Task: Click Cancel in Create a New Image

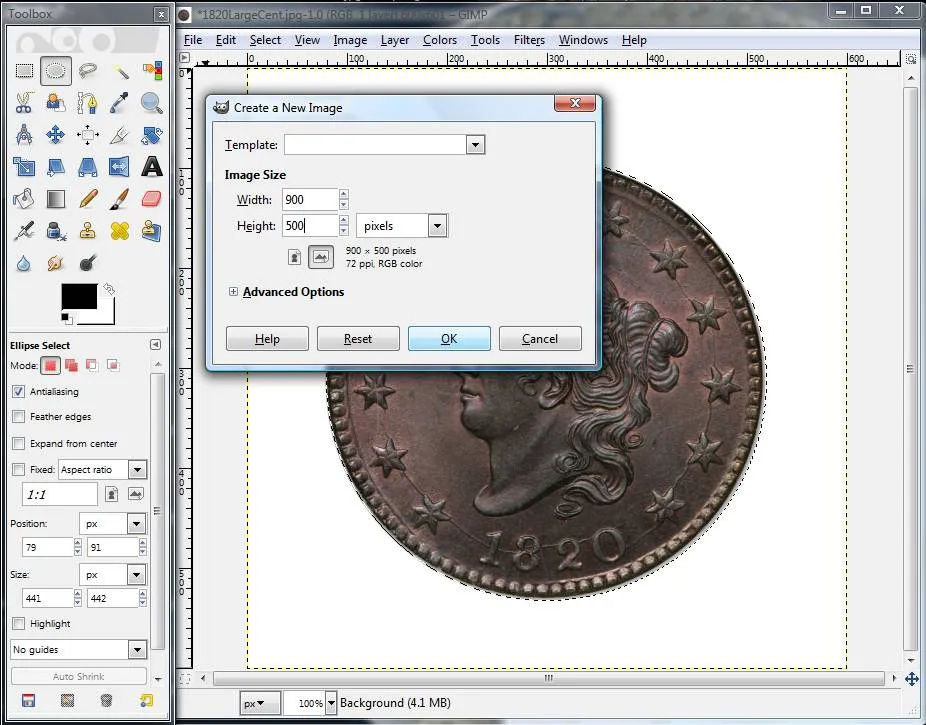Action: point(540,339)
